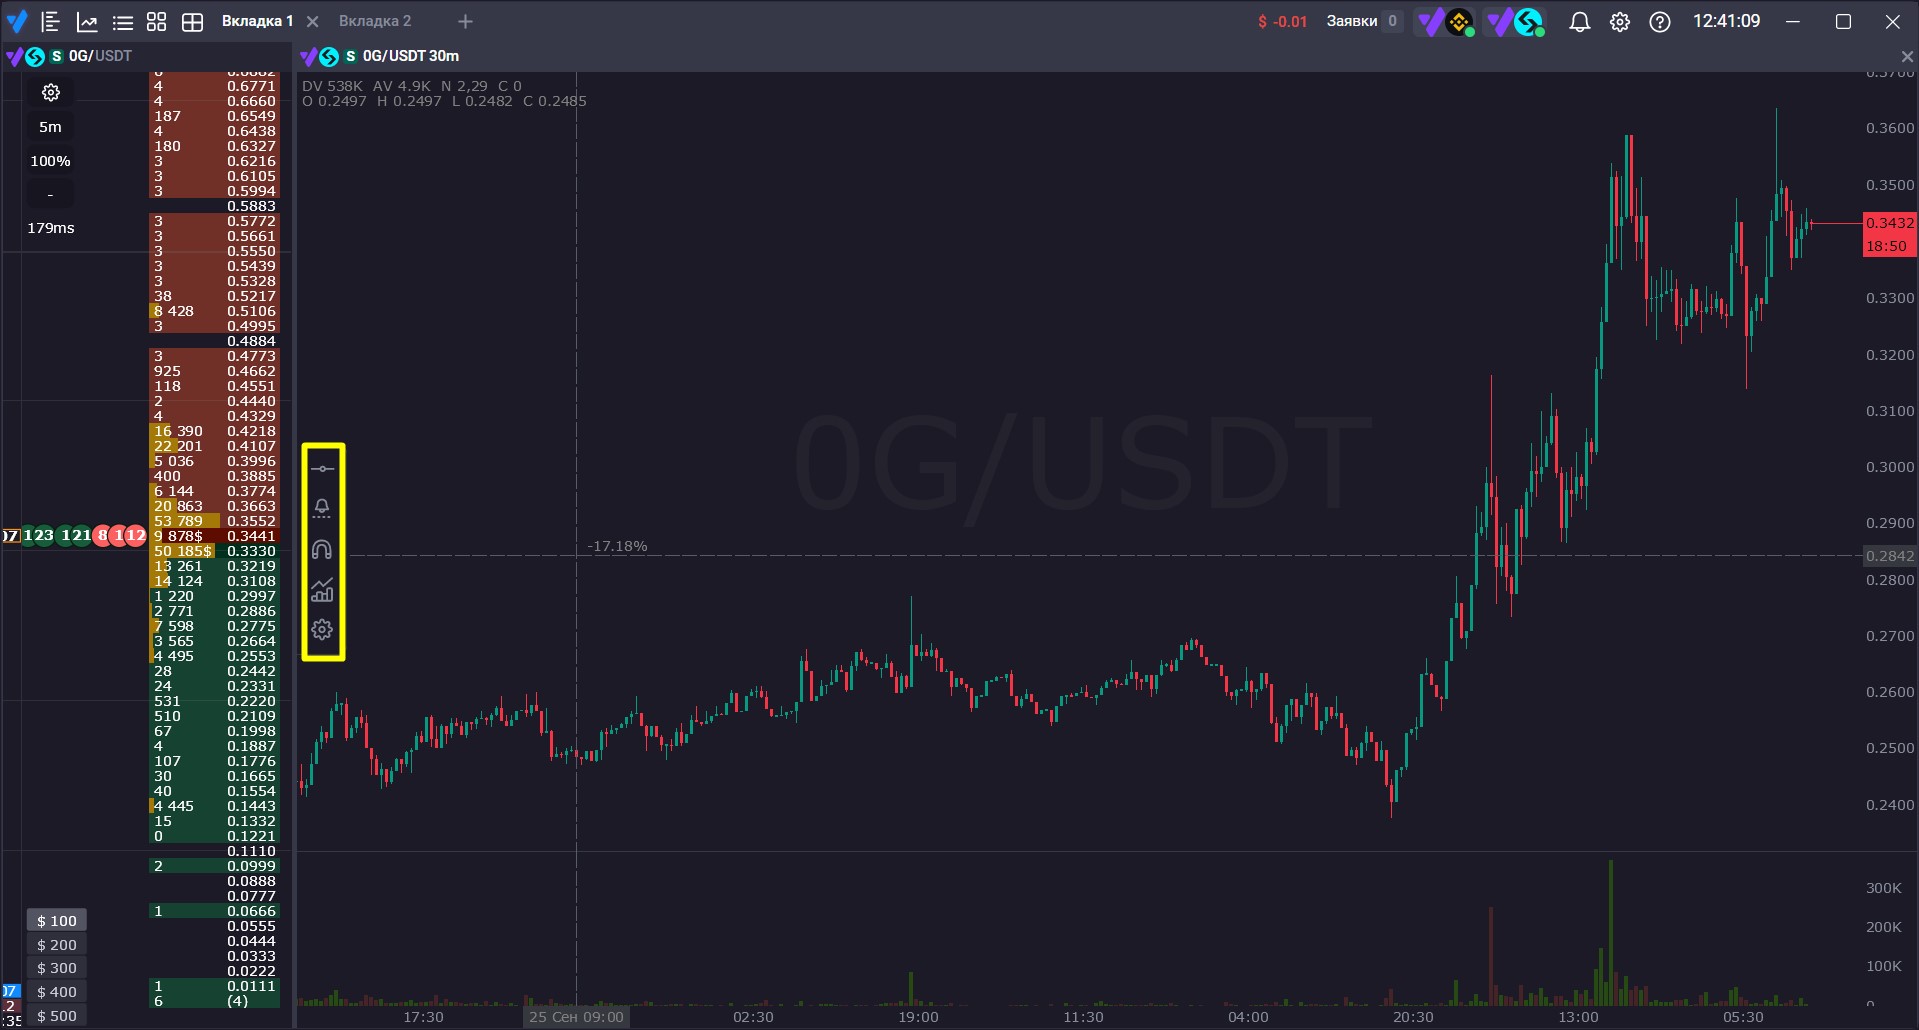The image size is (1919, 1030).
Task: Toggle the Binance account connection icon
Action: pos(1446,21)
